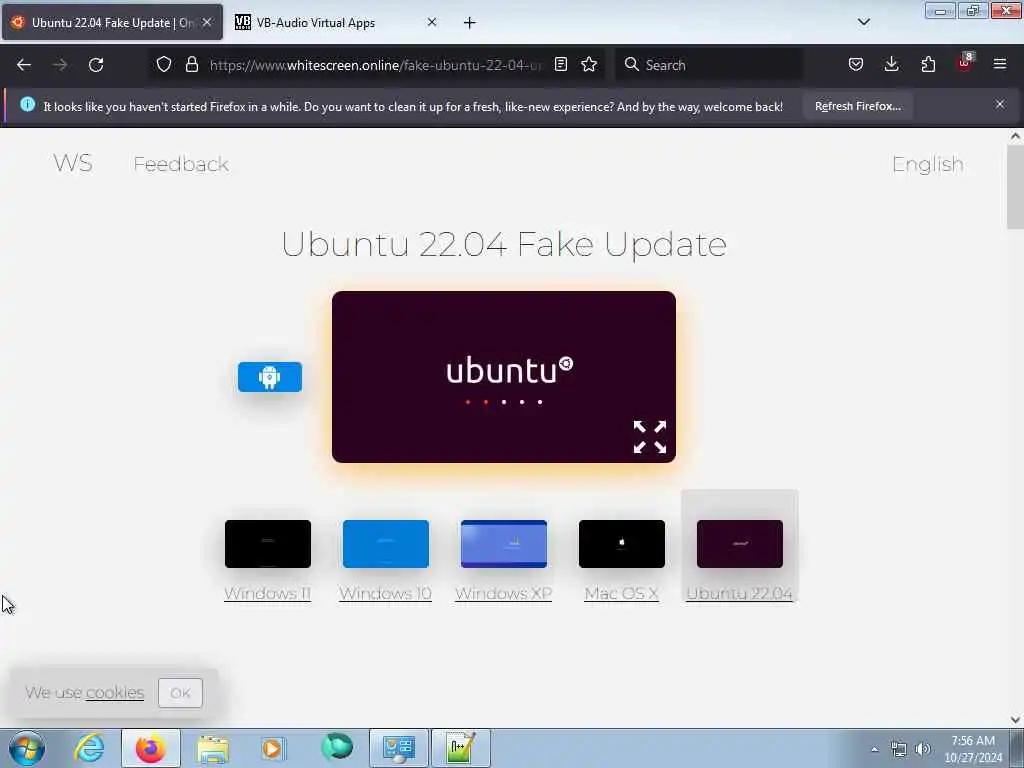Select the Windows 10 blue thumbnail
The width and height of the screenshot is (1024, 768).
point(386,544)
